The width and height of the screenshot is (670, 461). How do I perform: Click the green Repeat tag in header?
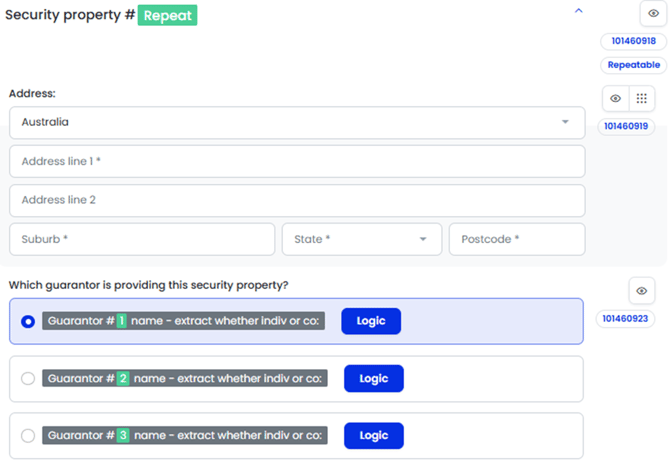point(167,16)
